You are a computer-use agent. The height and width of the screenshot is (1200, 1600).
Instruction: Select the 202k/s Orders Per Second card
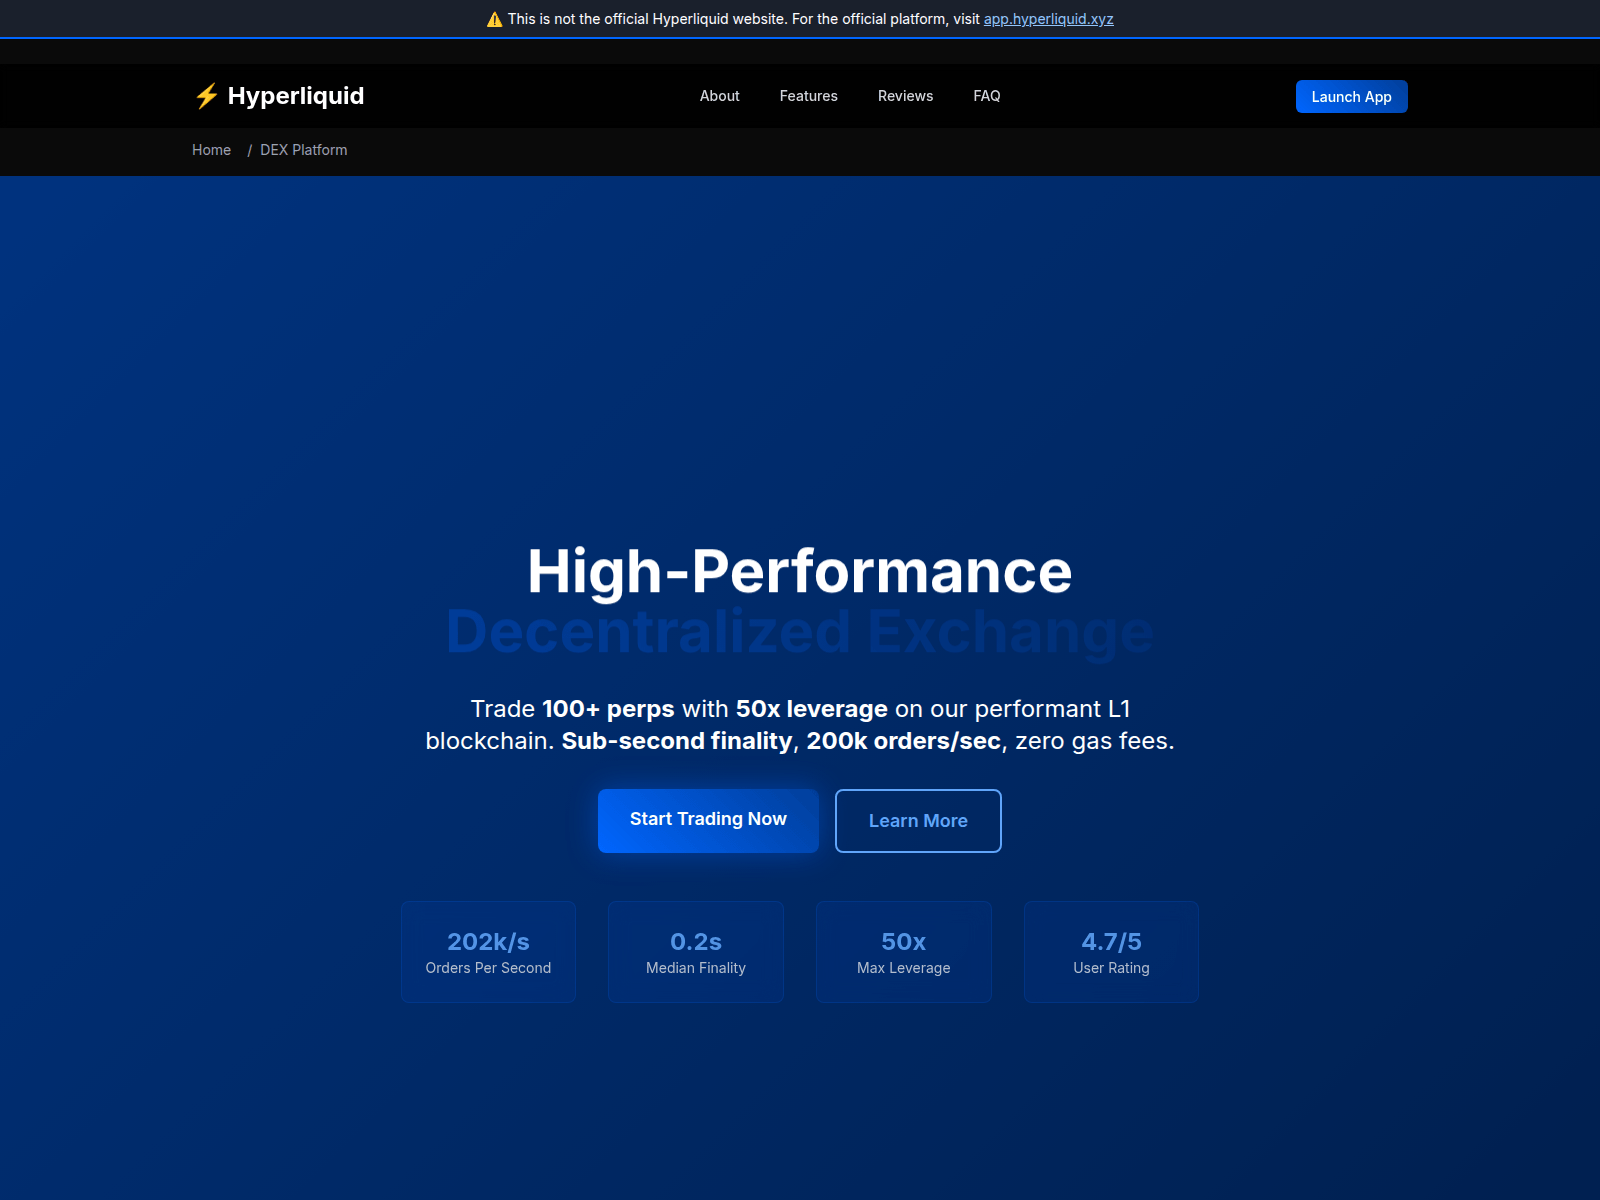pyautogui.click(x=488, y=952)
